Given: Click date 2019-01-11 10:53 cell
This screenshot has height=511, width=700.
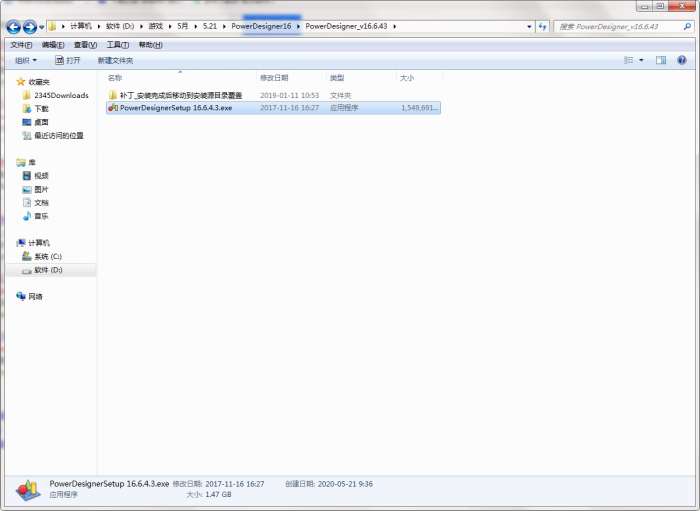Looking at the screenshot, I should point(289,95).
